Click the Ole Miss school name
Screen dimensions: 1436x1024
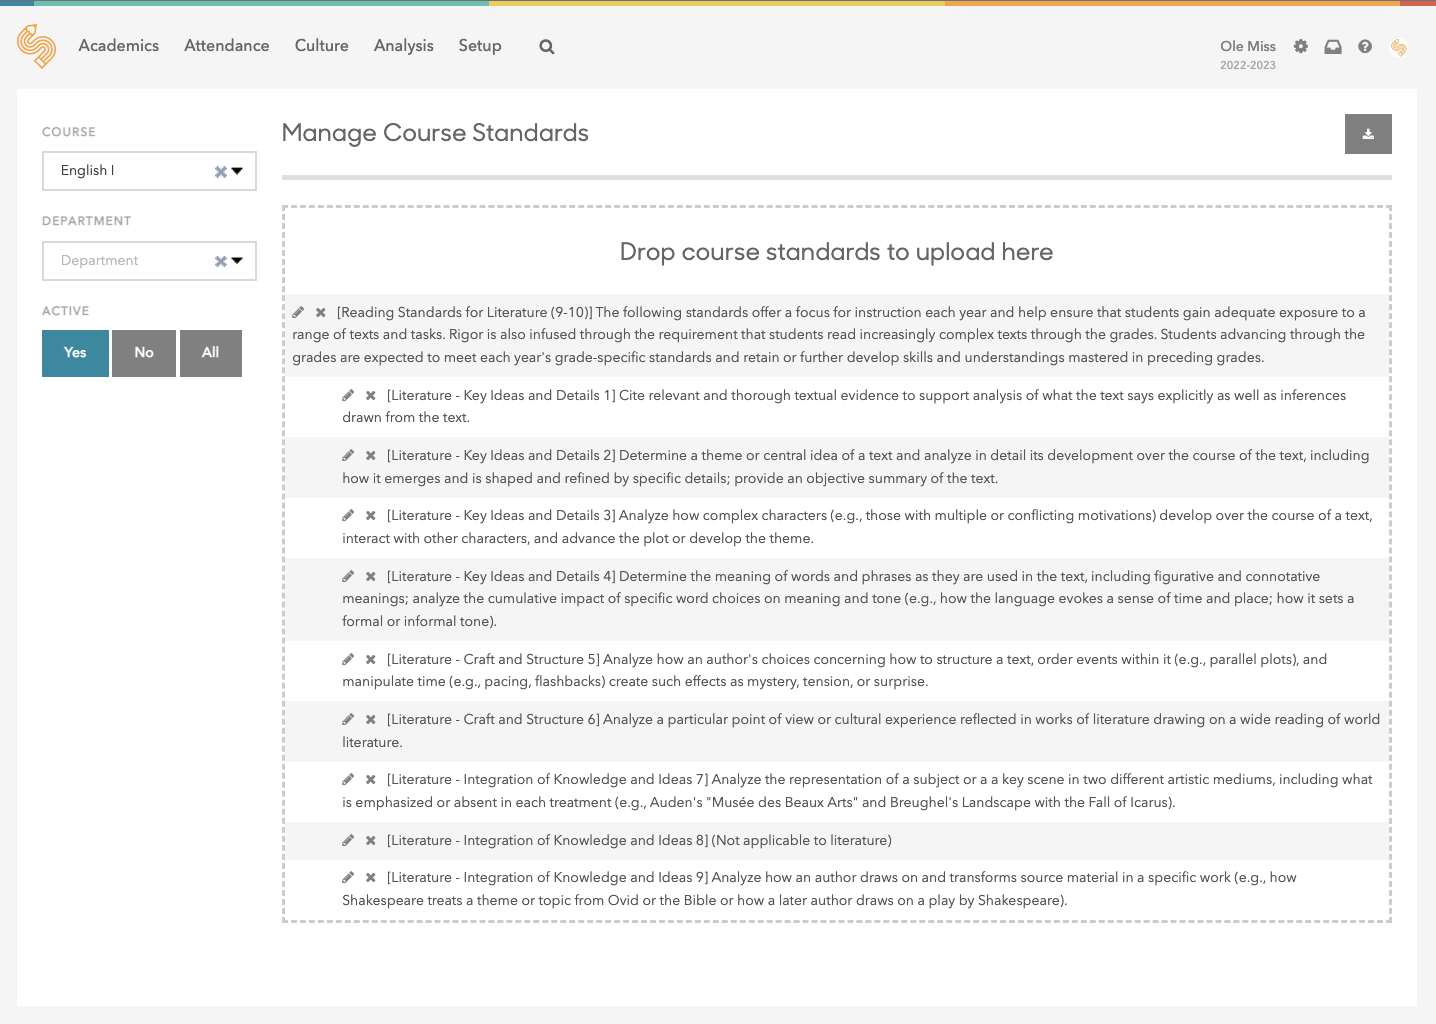1247,46
